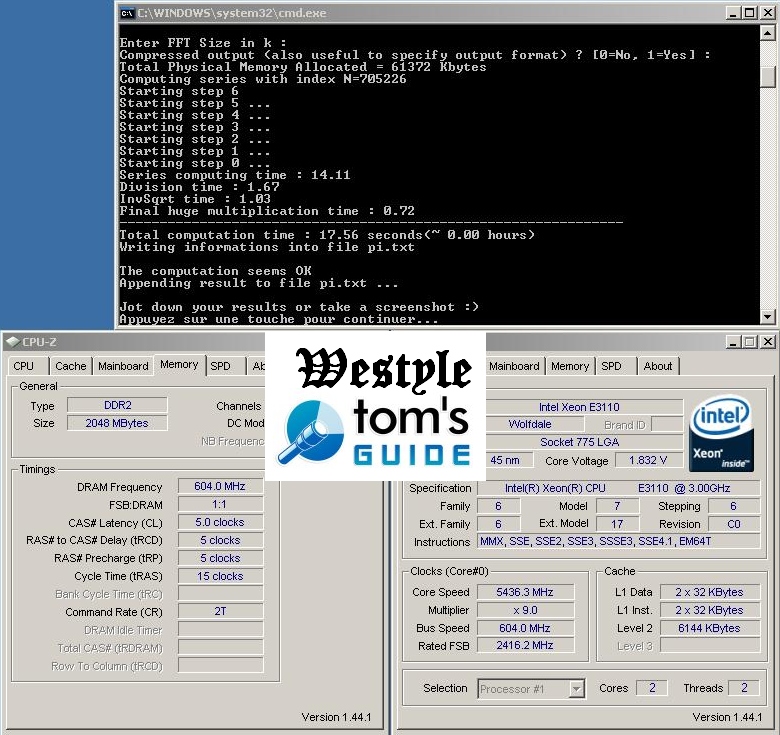The image size is (780, 735).
Task: Click the empty Level 3 cache field
Action: (710, 645)
